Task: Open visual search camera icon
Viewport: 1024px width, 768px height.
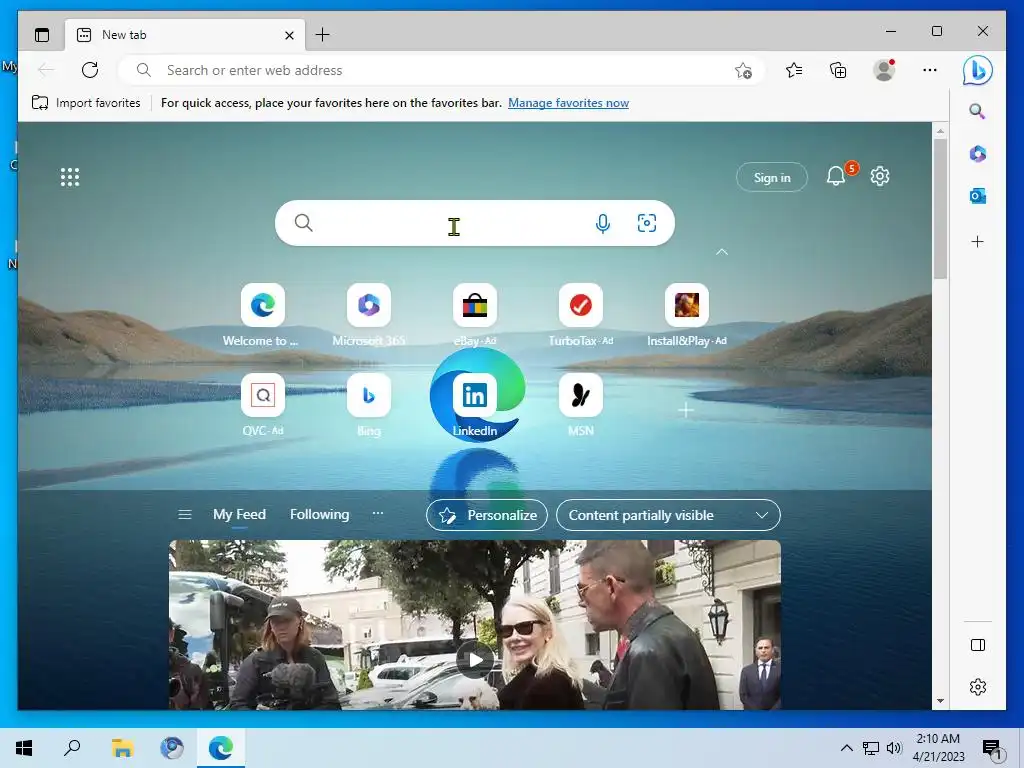Action: pos(647,223)
